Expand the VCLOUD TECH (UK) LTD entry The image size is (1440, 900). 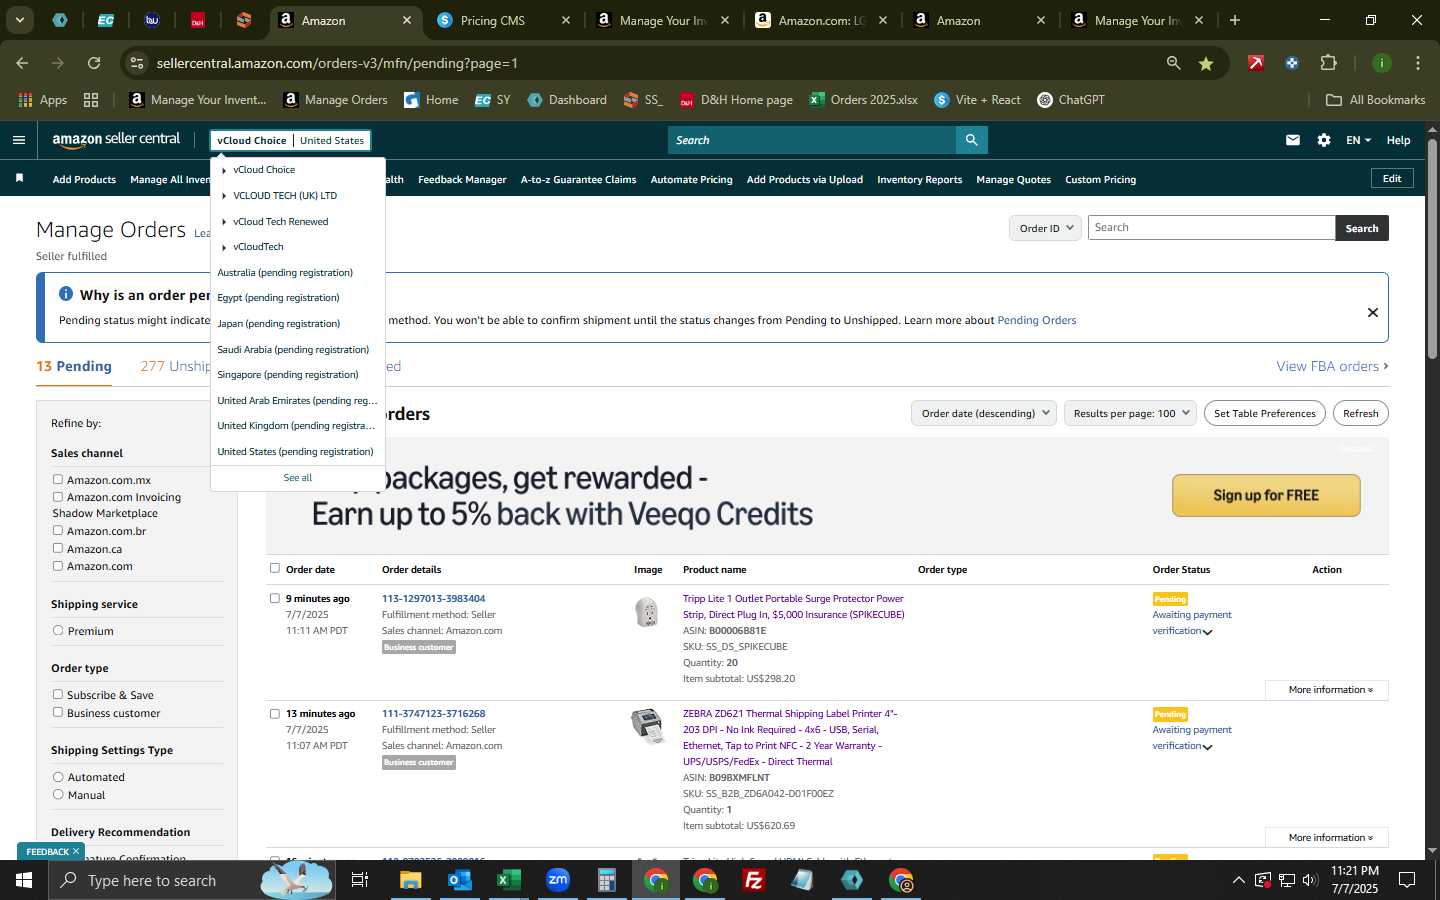tap(224, 196)
